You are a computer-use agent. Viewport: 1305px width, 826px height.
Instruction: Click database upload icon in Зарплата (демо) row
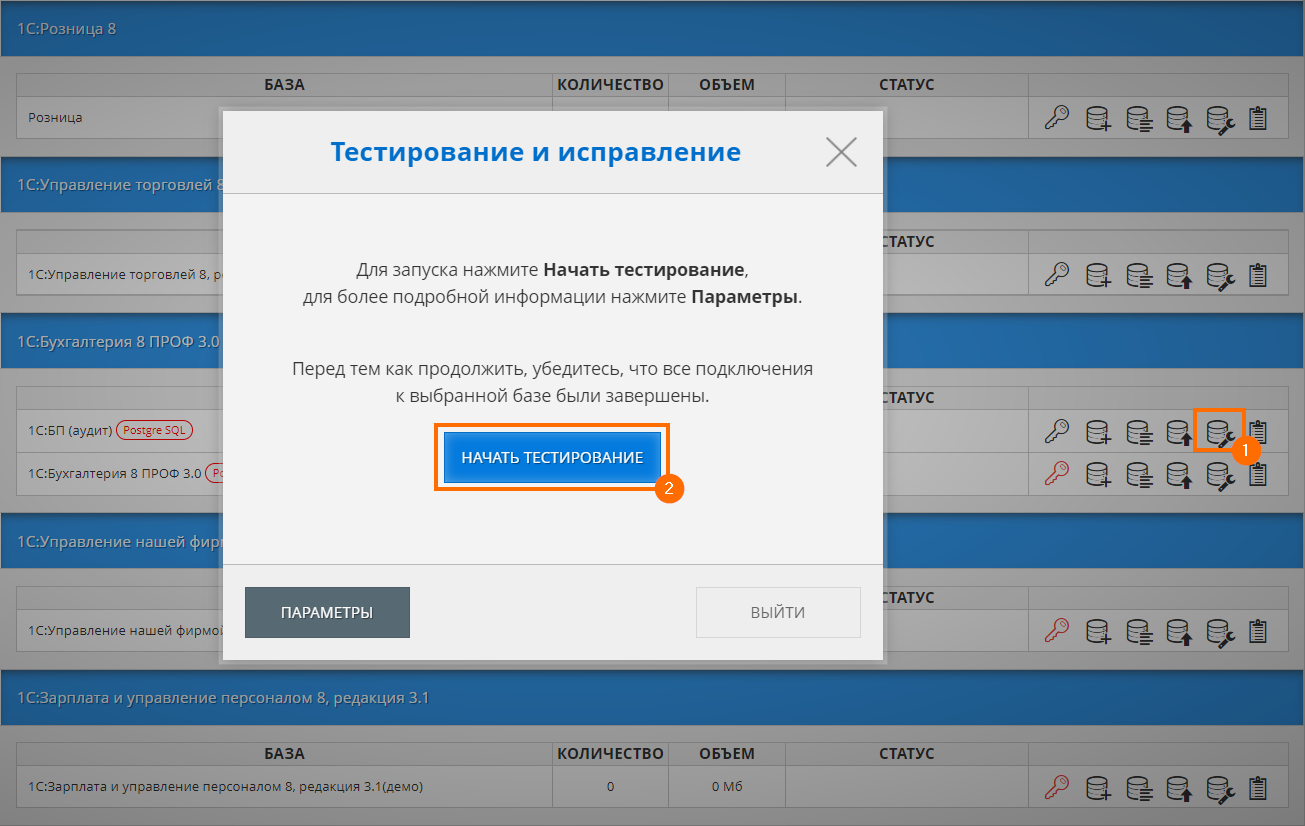coord(1180,787)
